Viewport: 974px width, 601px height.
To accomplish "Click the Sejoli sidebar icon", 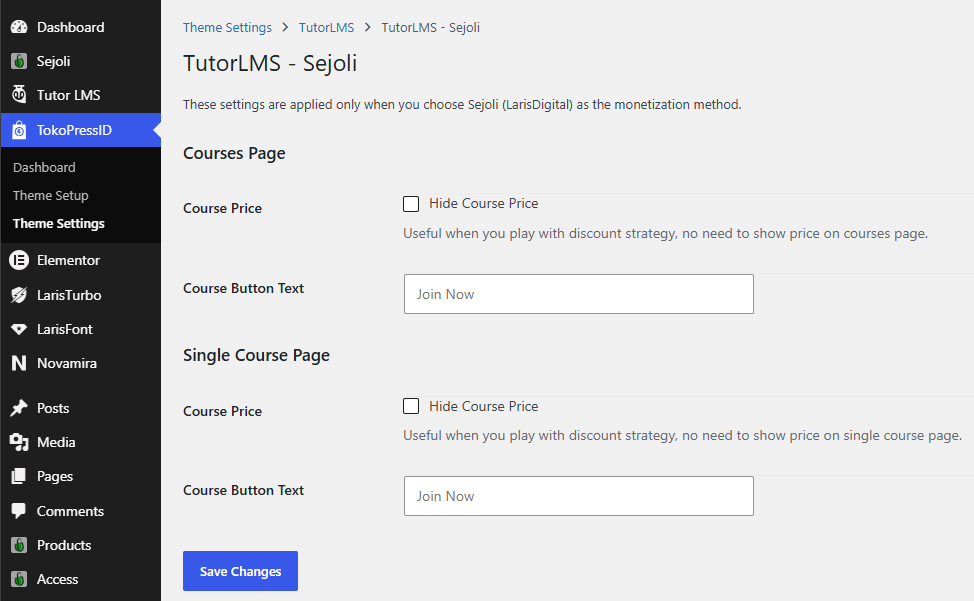I will (x=19, y=61).
